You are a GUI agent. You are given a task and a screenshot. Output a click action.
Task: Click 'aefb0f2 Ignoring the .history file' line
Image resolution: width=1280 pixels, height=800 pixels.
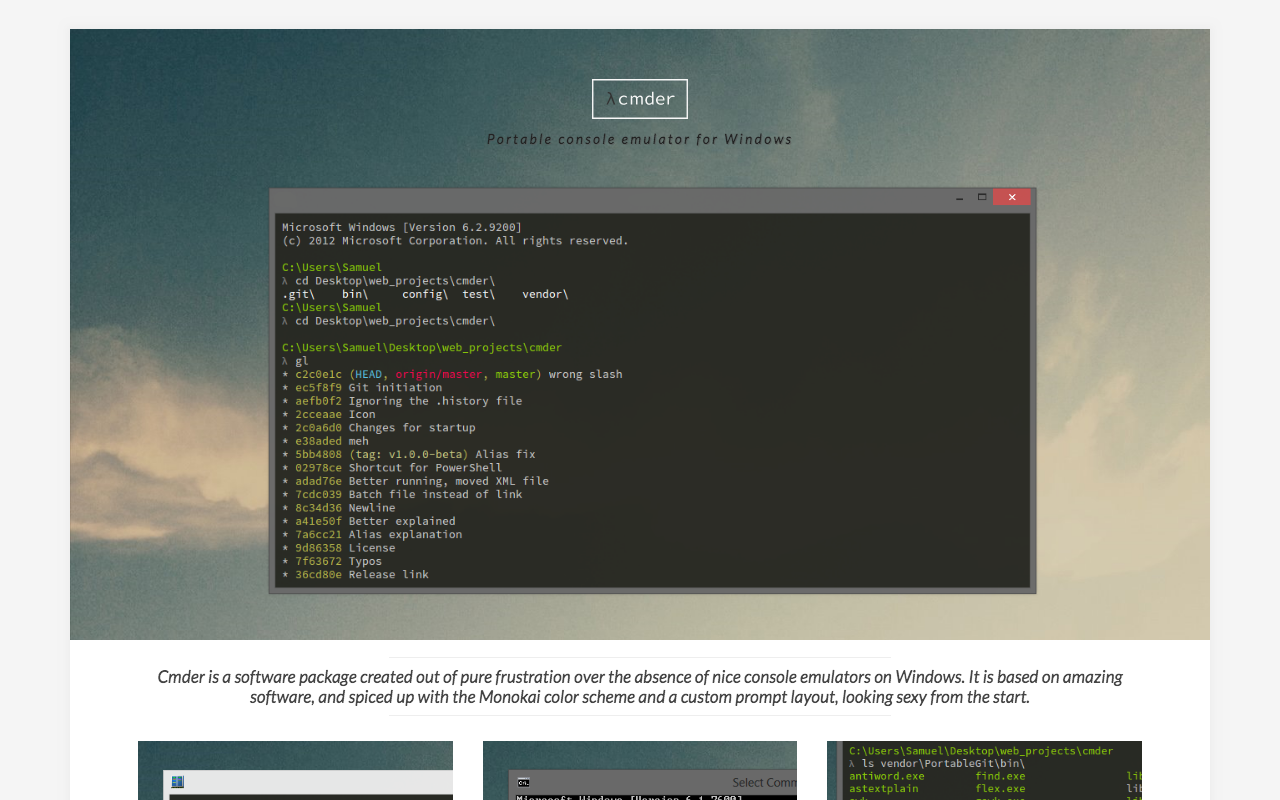point(402,401)
